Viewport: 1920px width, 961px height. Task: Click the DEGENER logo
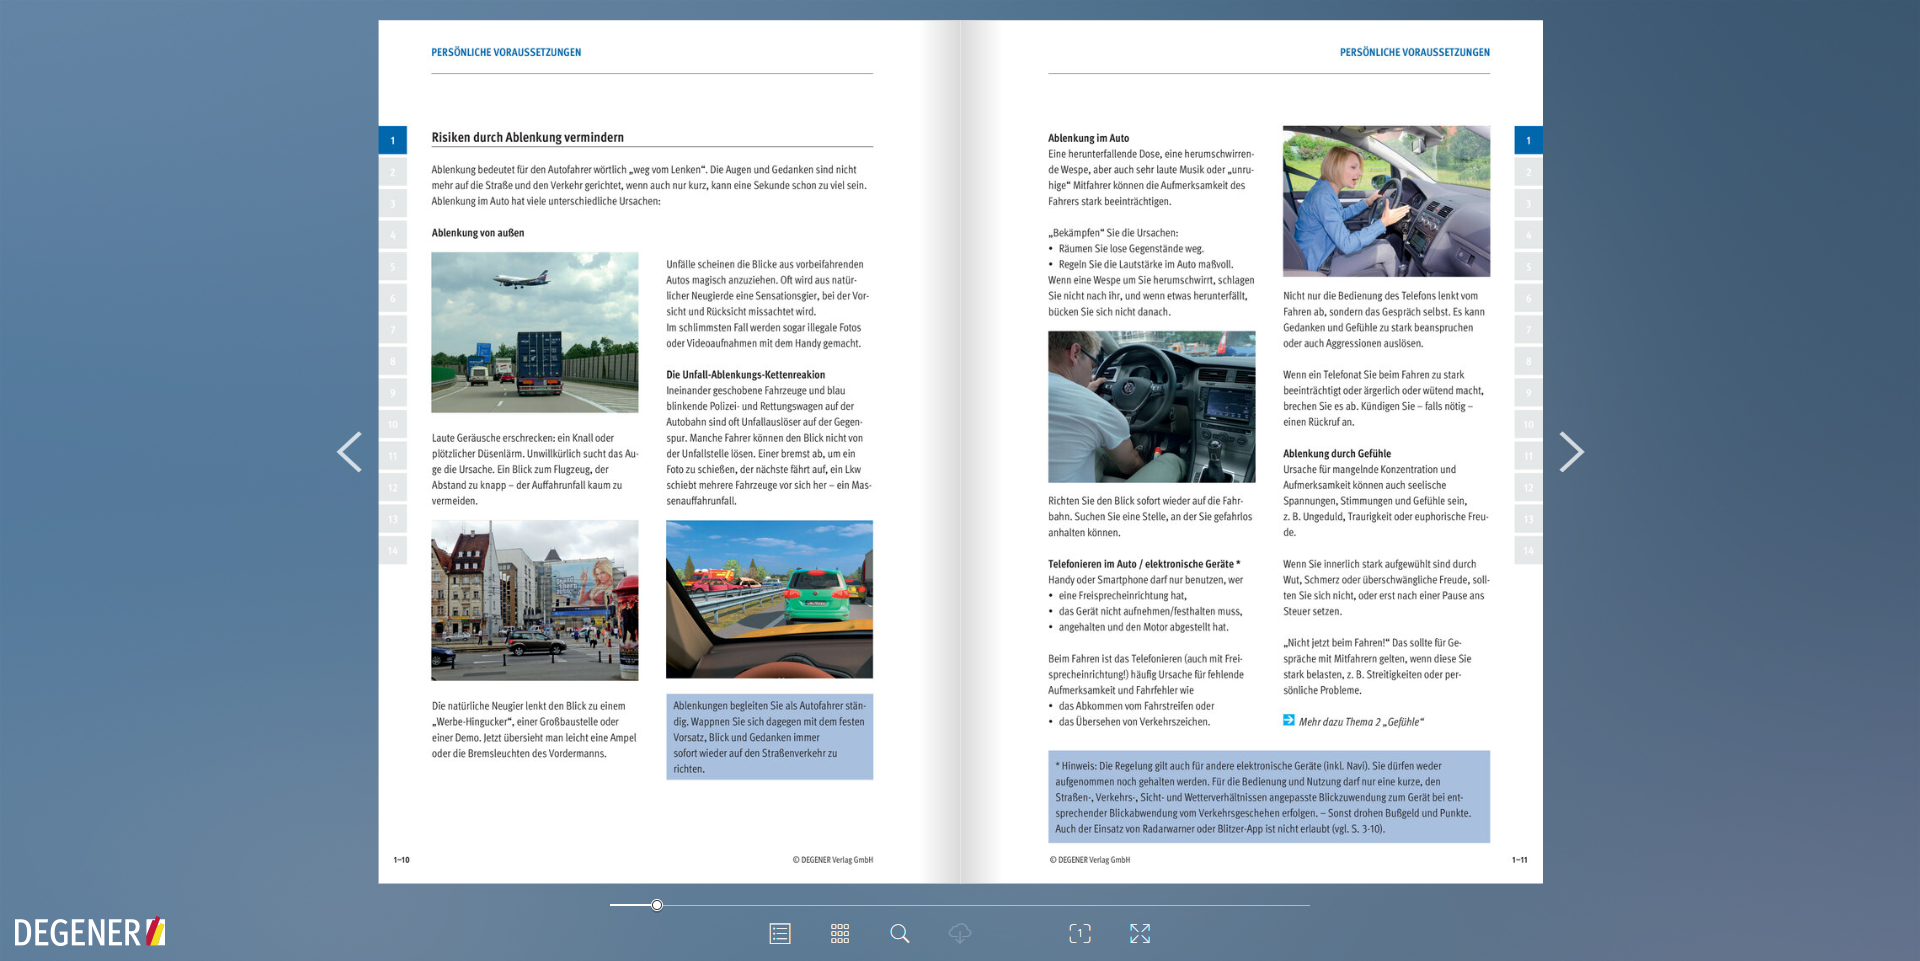(x=89, y=932)
